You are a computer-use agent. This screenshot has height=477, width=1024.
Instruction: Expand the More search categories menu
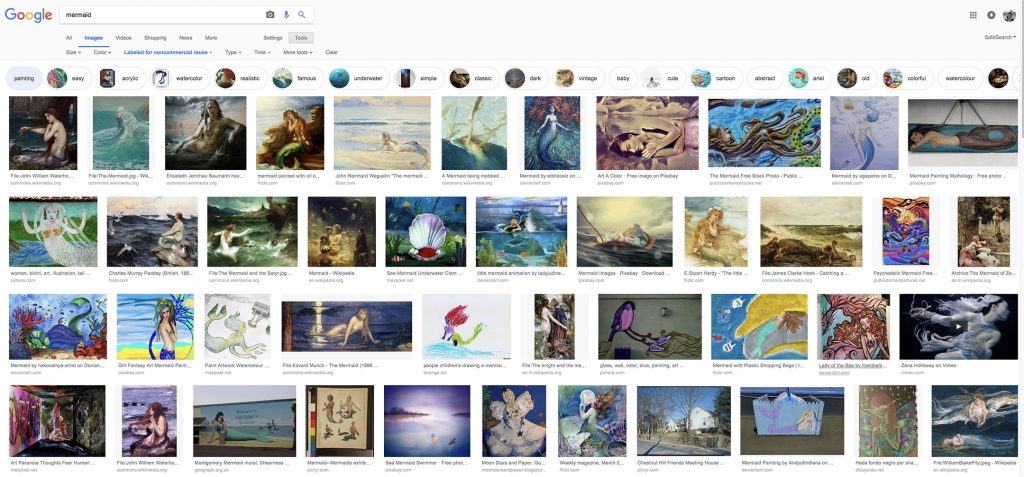point(211,38)
